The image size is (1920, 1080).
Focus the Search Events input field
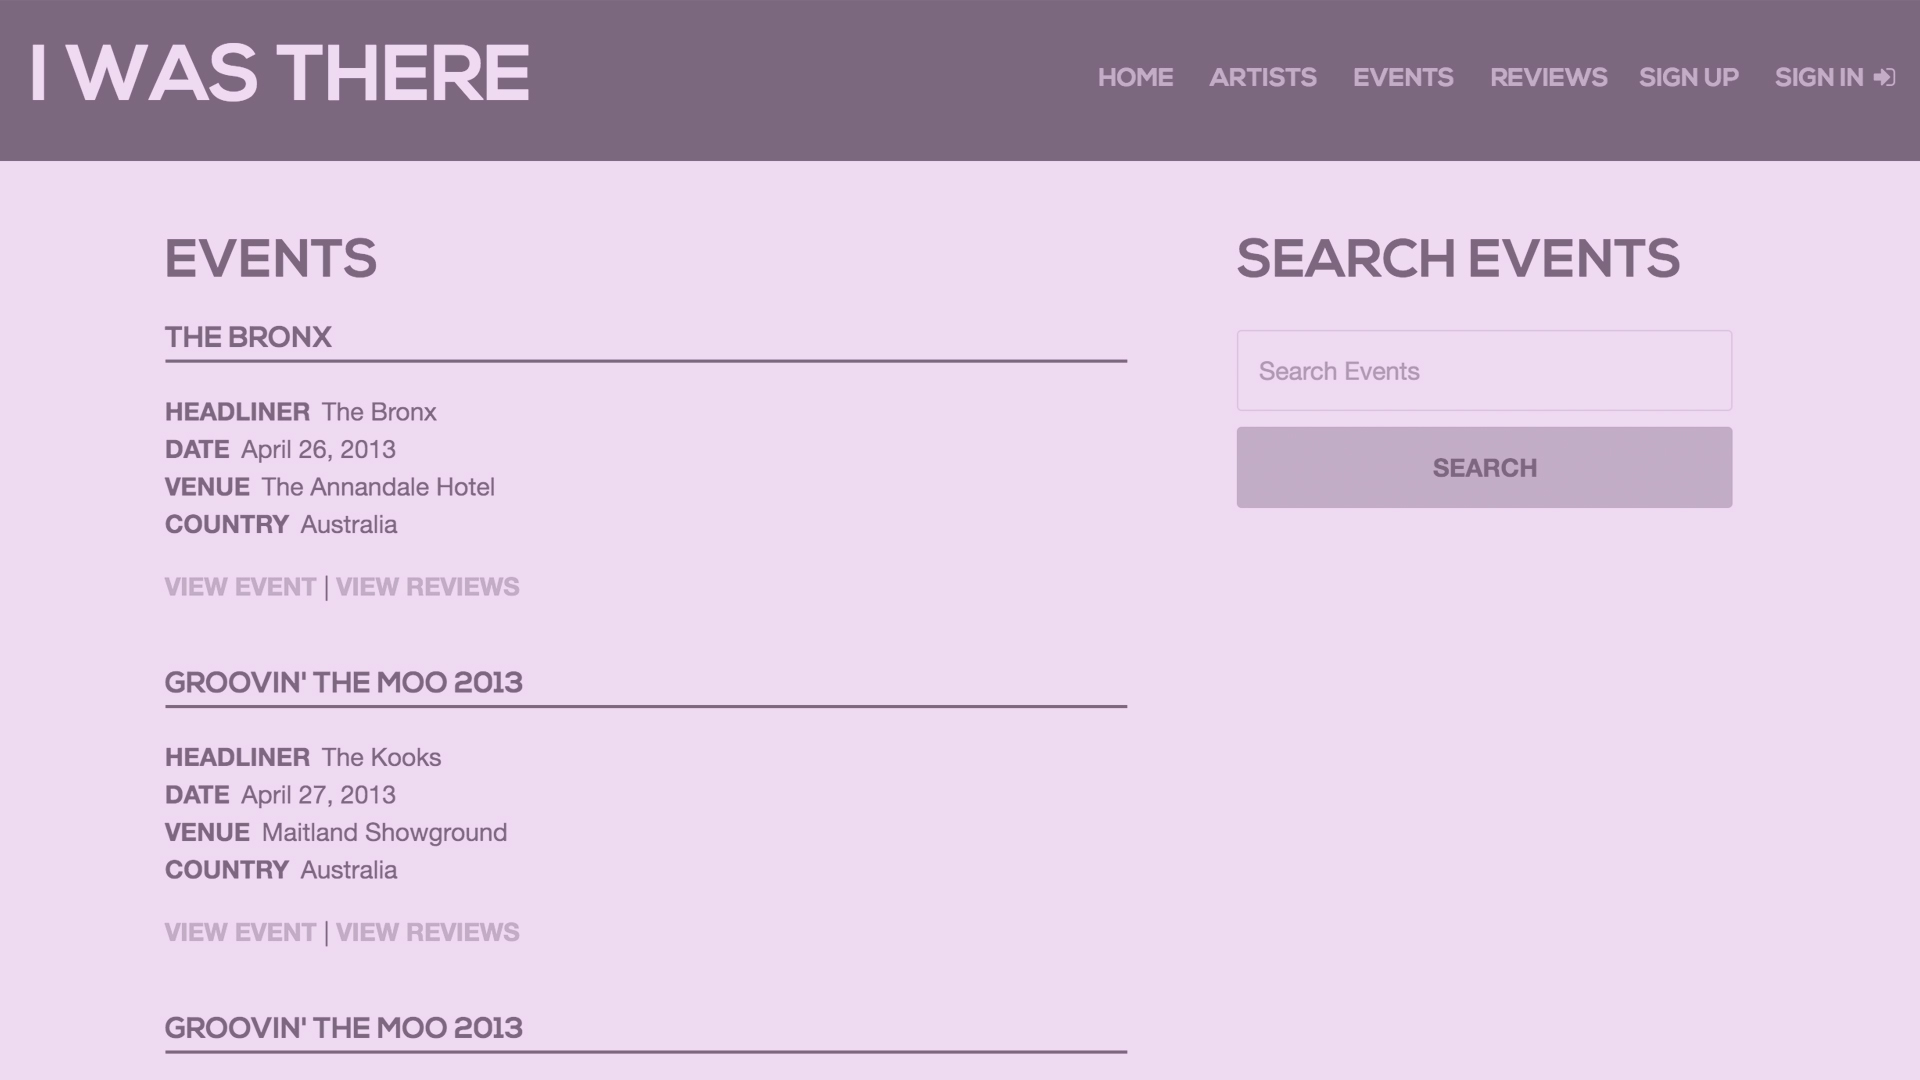coord(1484,371)
